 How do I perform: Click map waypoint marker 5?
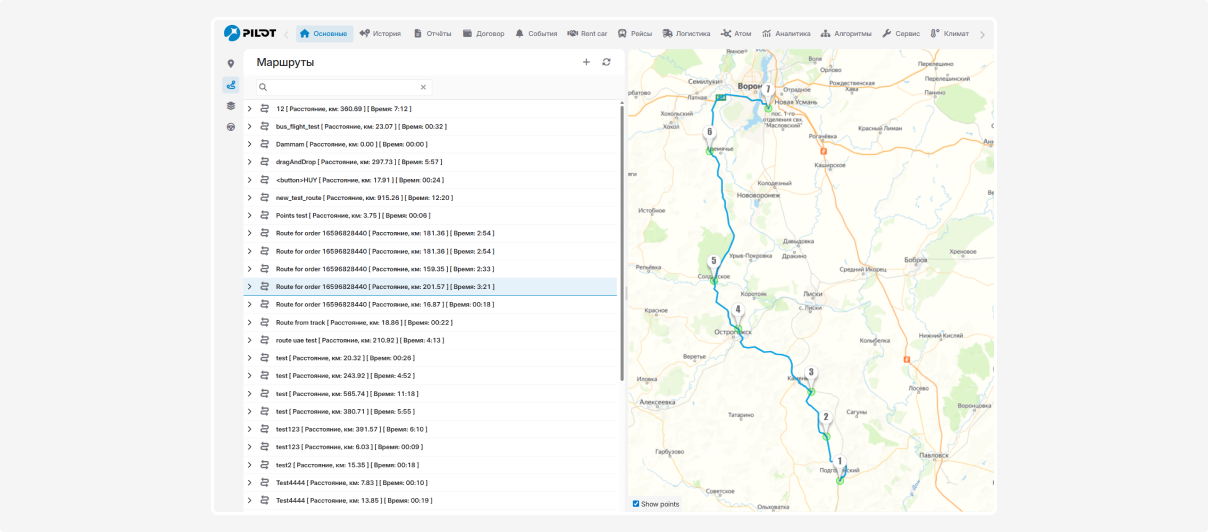click(x=713, y=262)
